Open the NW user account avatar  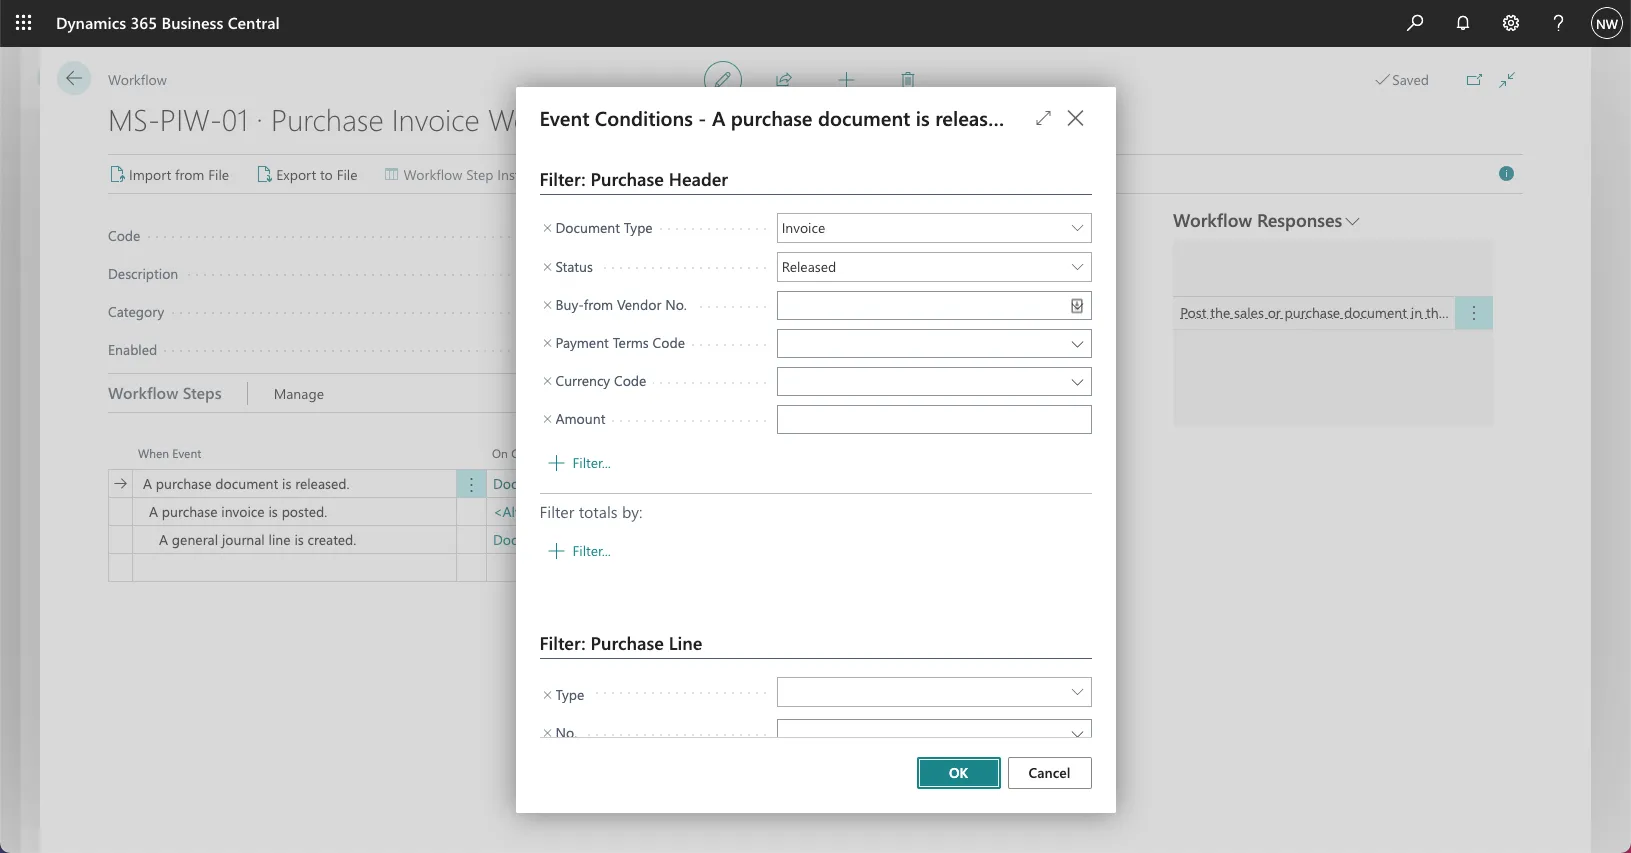(1607, 24)
